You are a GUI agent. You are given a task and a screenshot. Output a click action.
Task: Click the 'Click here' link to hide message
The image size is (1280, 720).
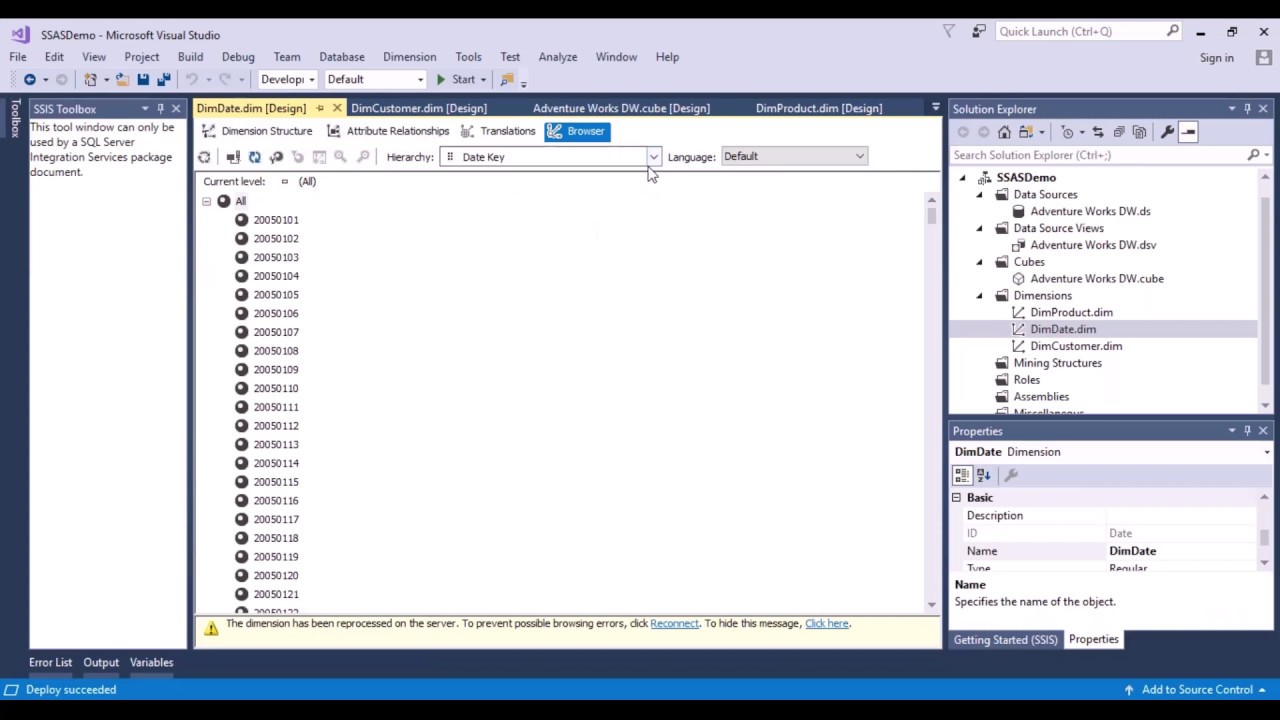(x=827, y=623)
